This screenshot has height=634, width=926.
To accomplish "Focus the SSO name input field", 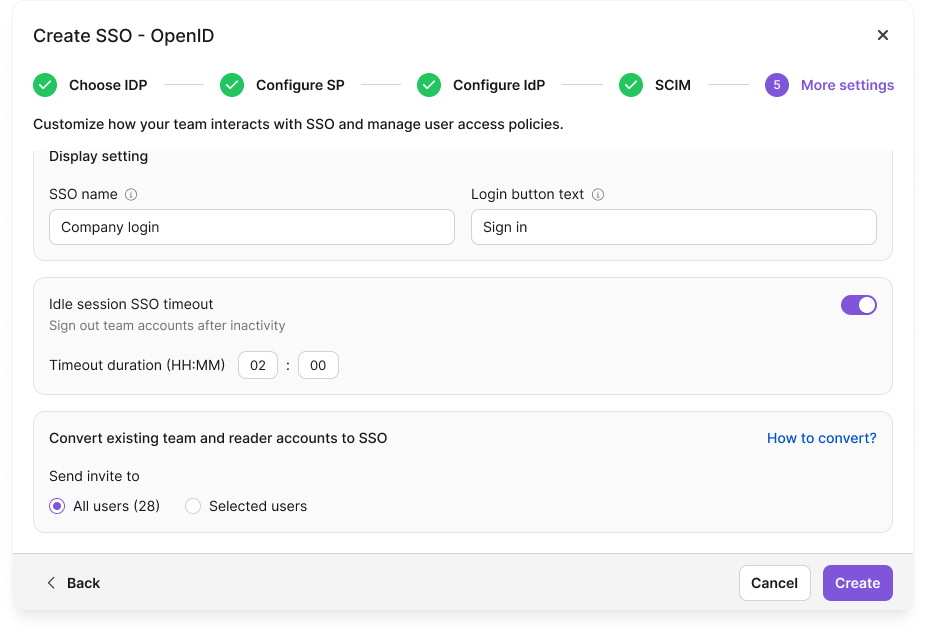I will click(x=252, y=227).
